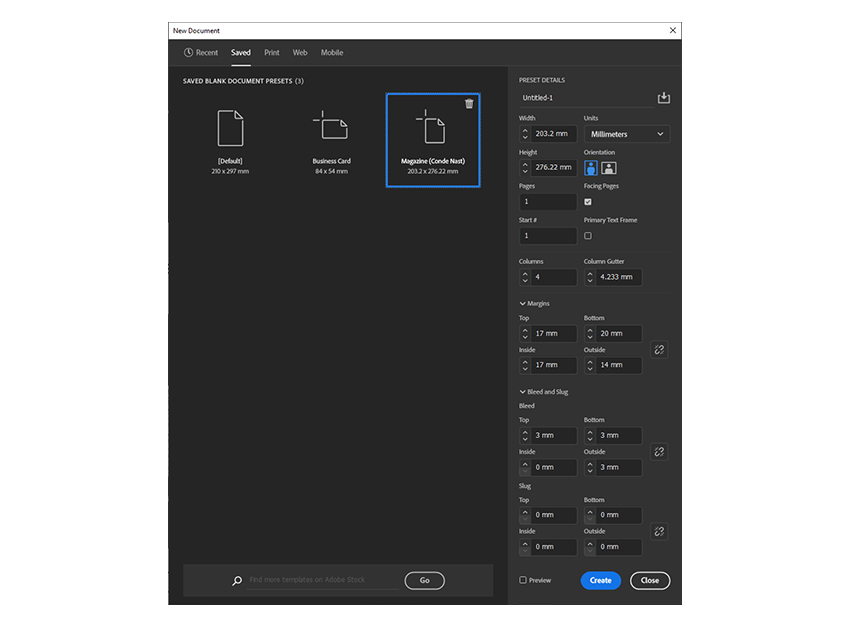Image resolution: width=850 pixels, height=625 pixels.
Task: Click the Create button
Action: (x=601, y=581)
